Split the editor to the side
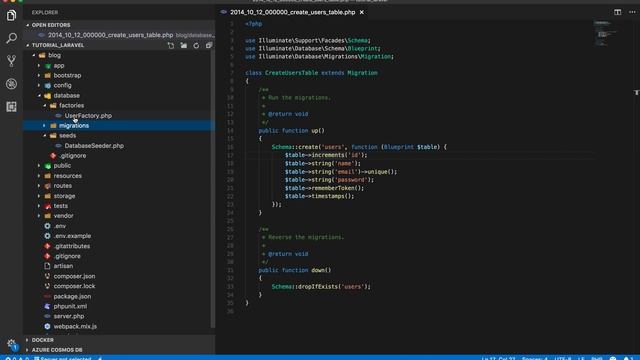The image size is (640, 360). click(618, 12)
